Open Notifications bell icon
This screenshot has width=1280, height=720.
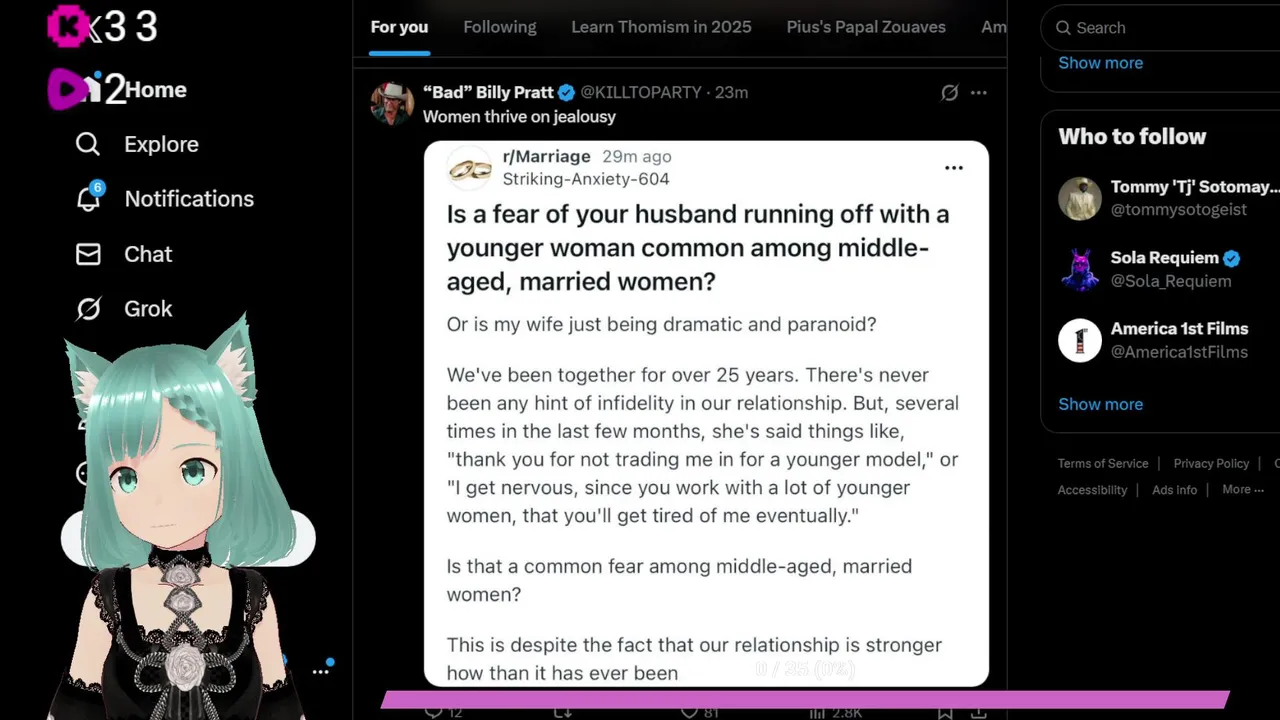point(88,198)
